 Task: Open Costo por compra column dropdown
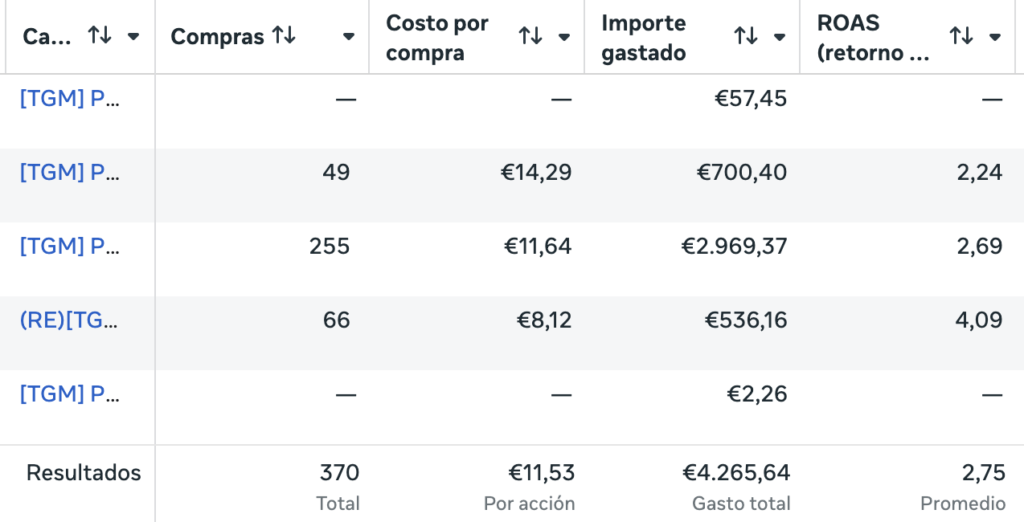point(564,37)
